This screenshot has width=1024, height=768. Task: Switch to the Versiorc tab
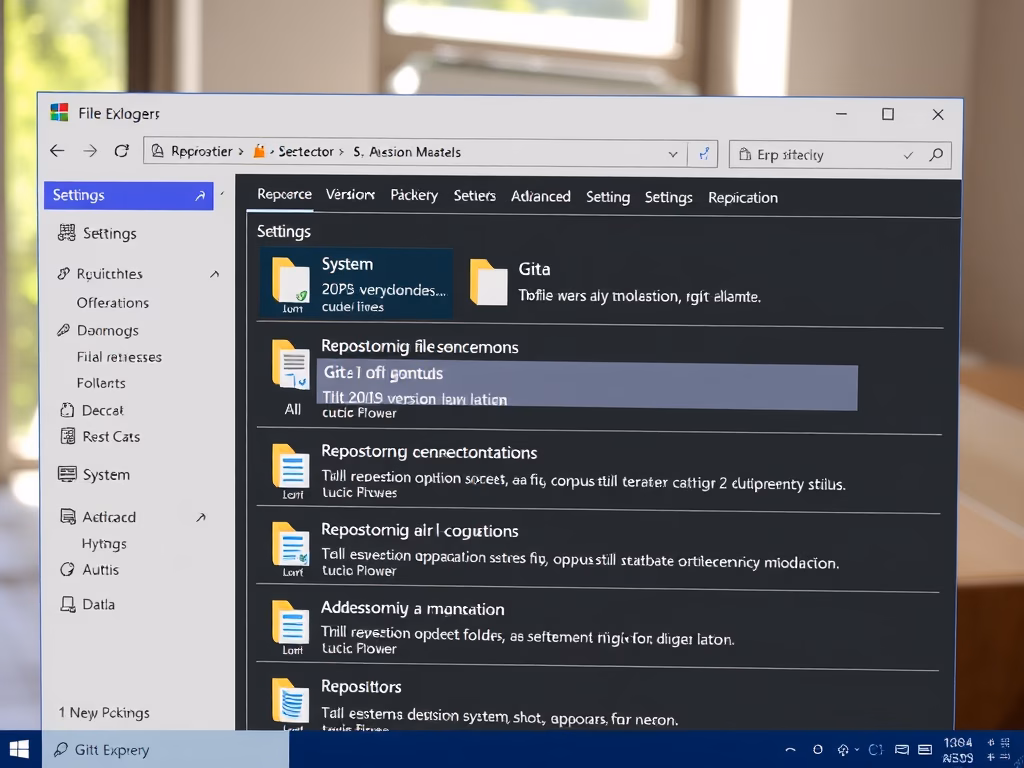pyautogui.click(x=350, y=195)
